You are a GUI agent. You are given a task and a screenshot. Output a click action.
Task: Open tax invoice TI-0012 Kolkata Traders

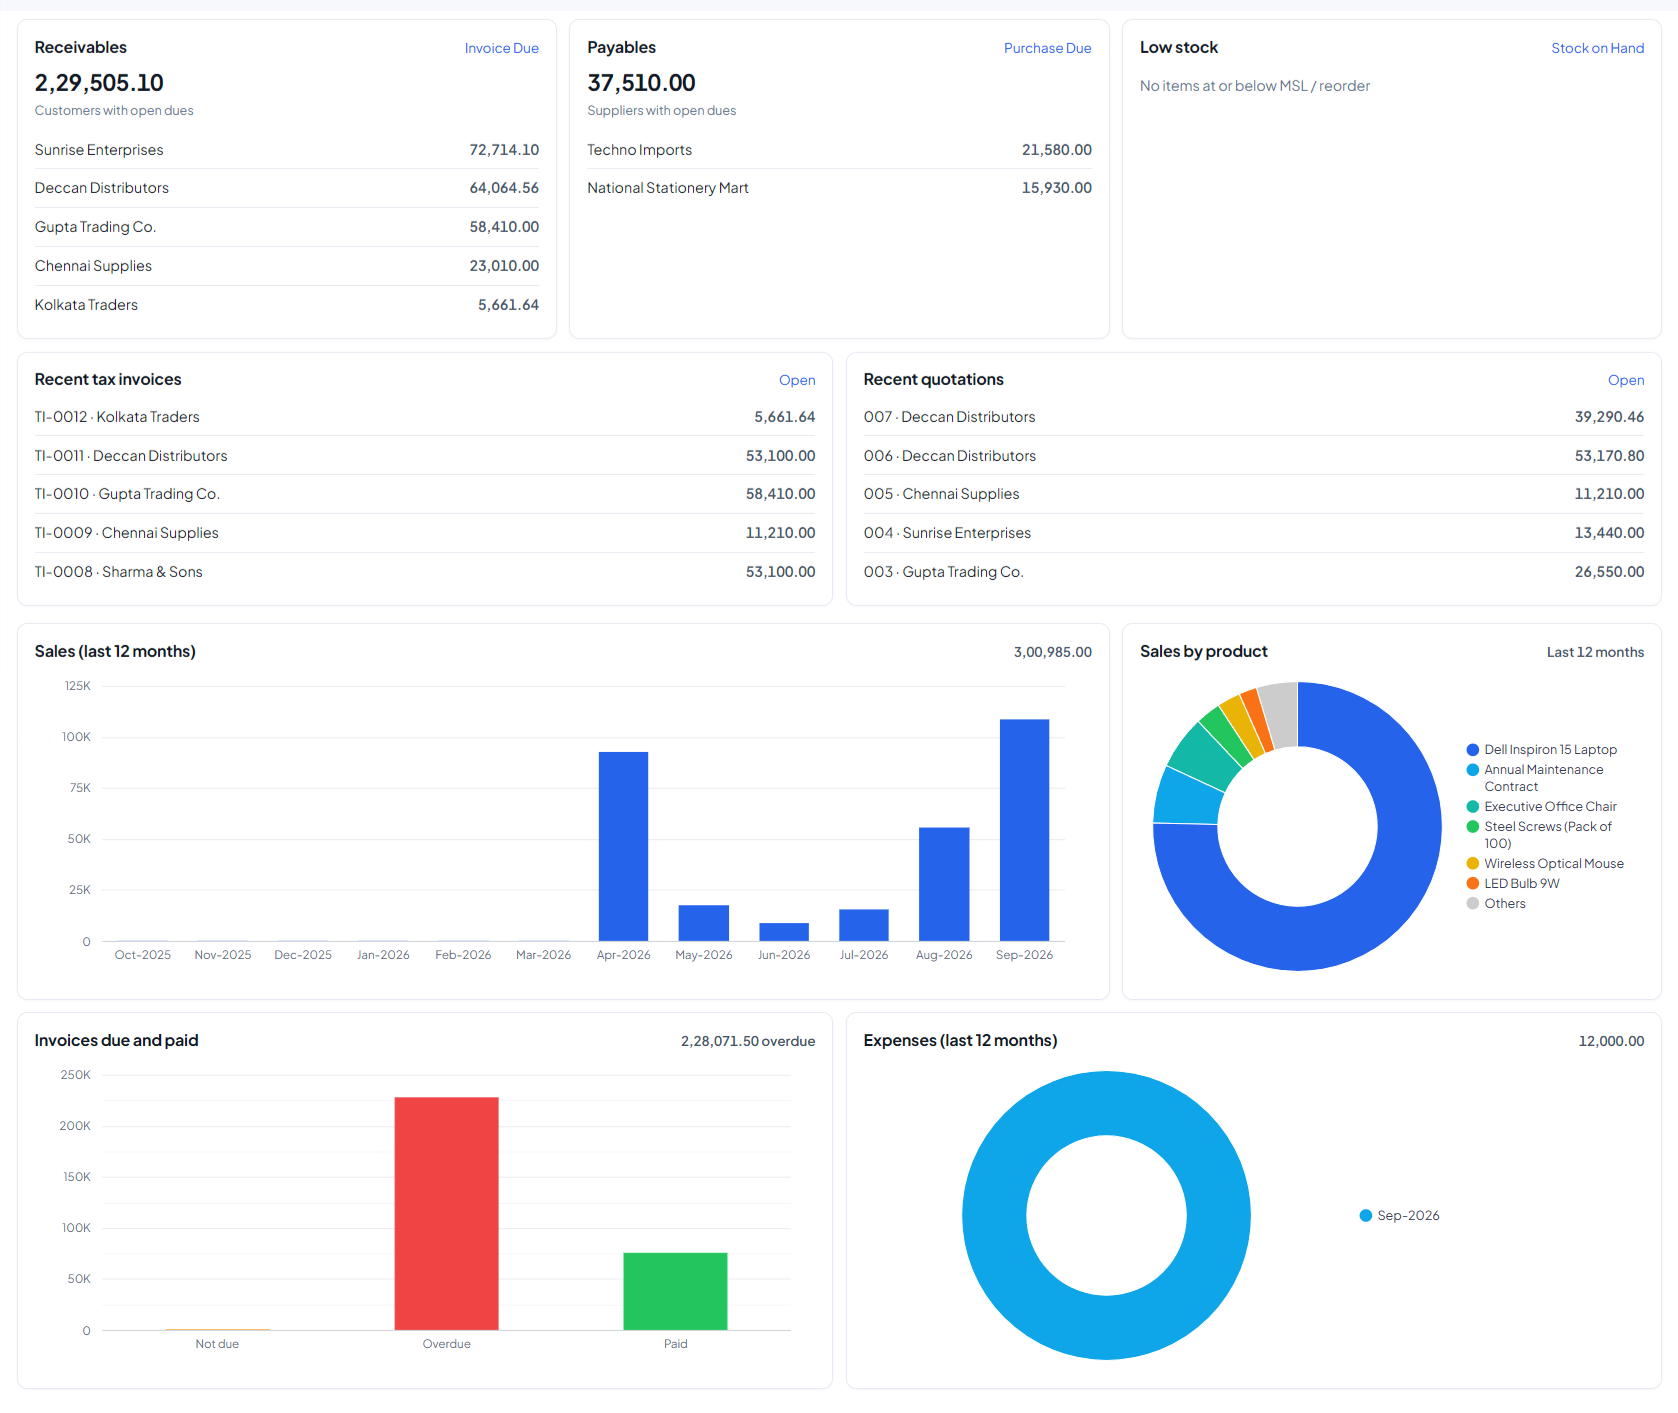(425, 417)
